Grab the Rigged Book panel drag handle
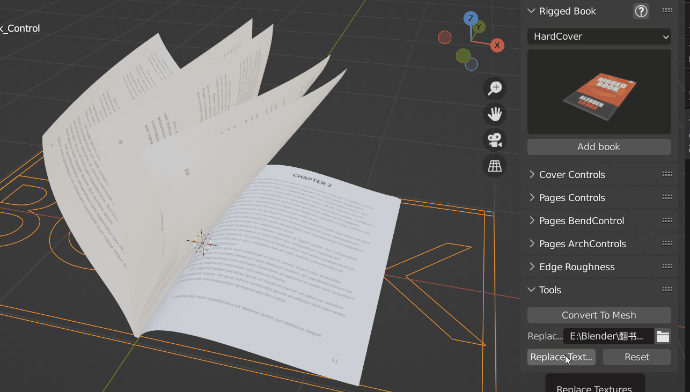 point(667,11)
